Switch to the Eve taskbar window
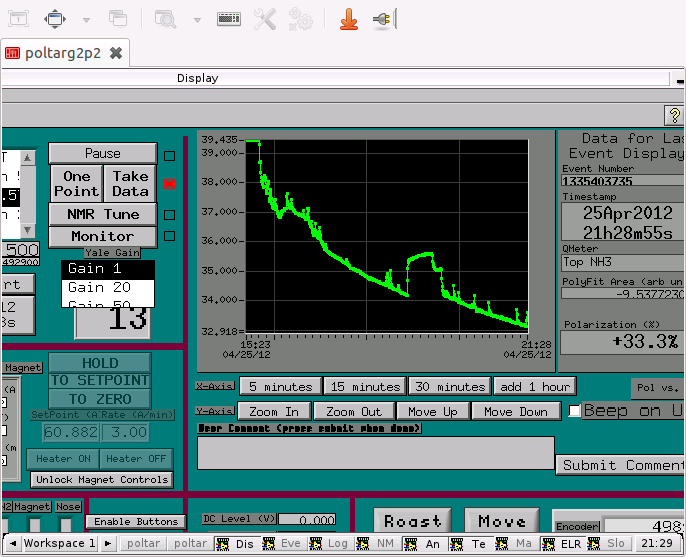The height and width of the screenshot is (557, 686). [282, 544]
